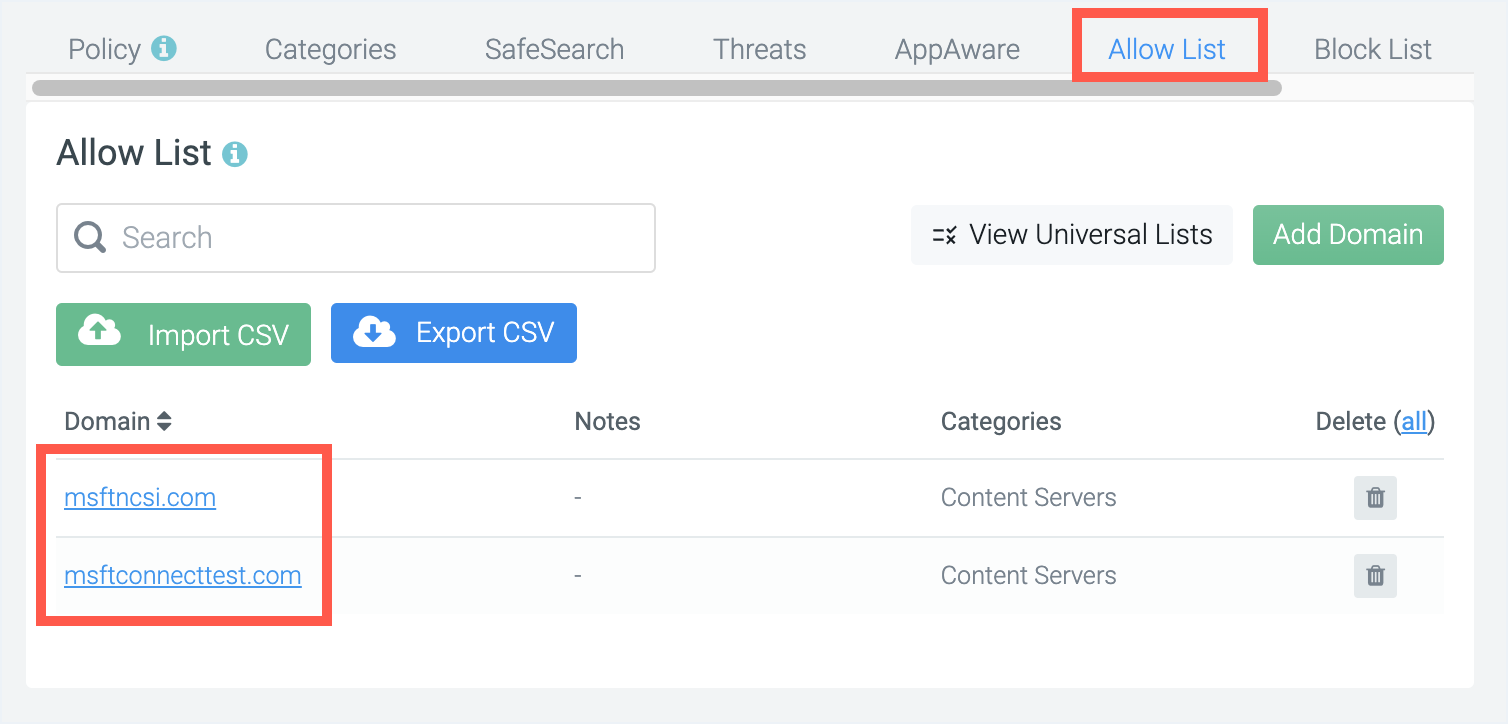Delete the msftconnecttest.com row via trash icon
Screen dimensions: 1508x724
[1375, 575]
